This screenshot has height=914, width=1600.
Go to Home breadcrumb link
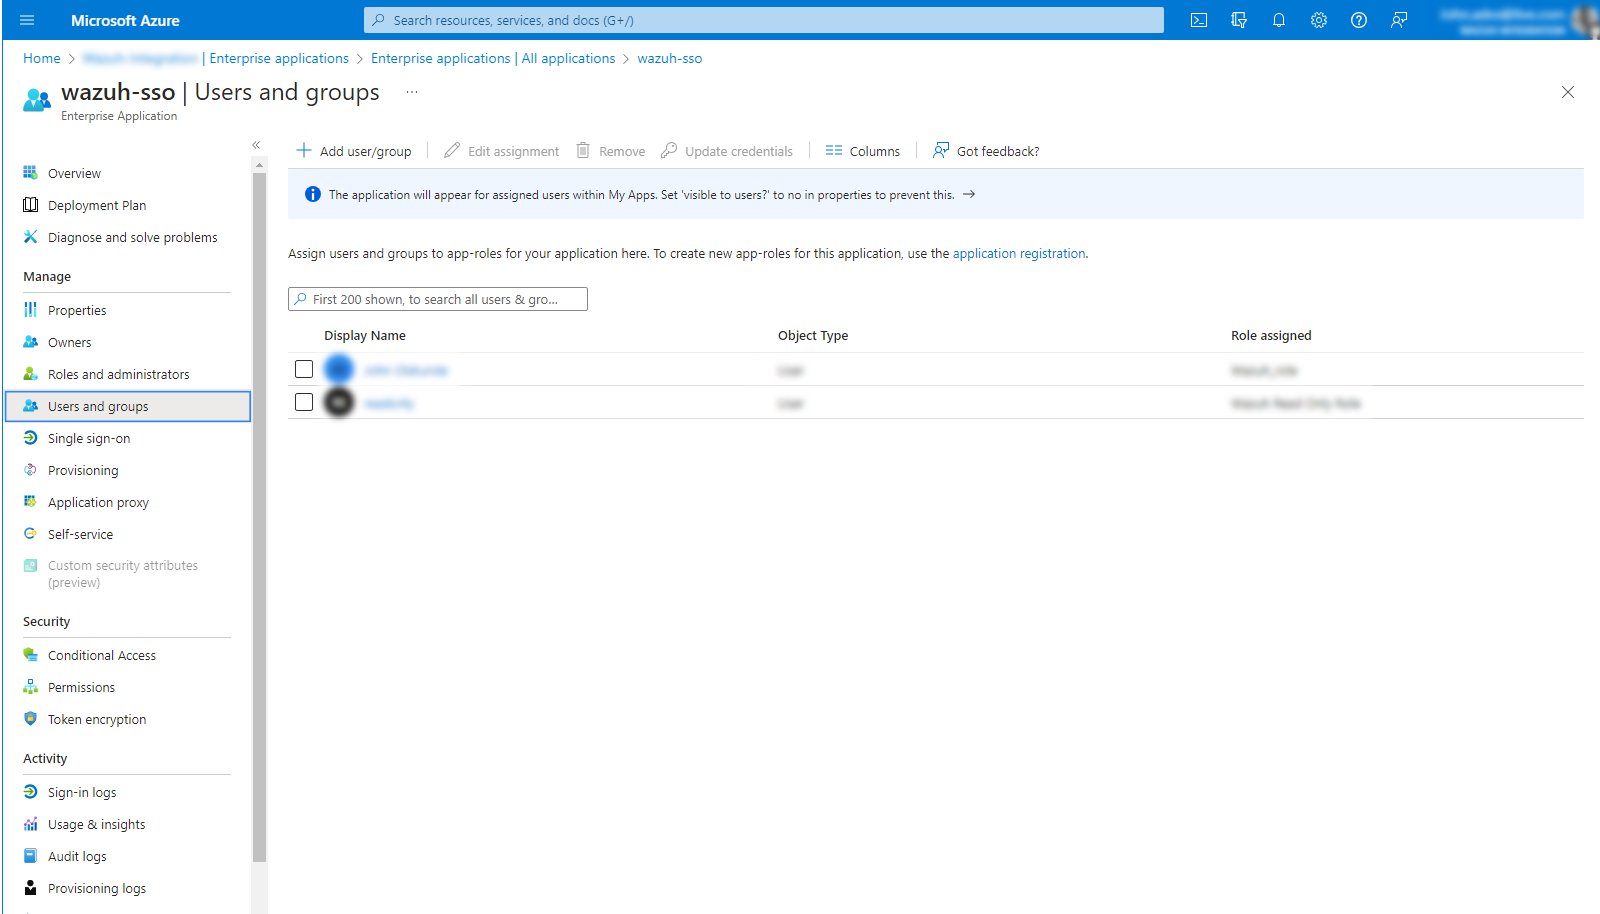pyautogui.click(x=42, y=58)
